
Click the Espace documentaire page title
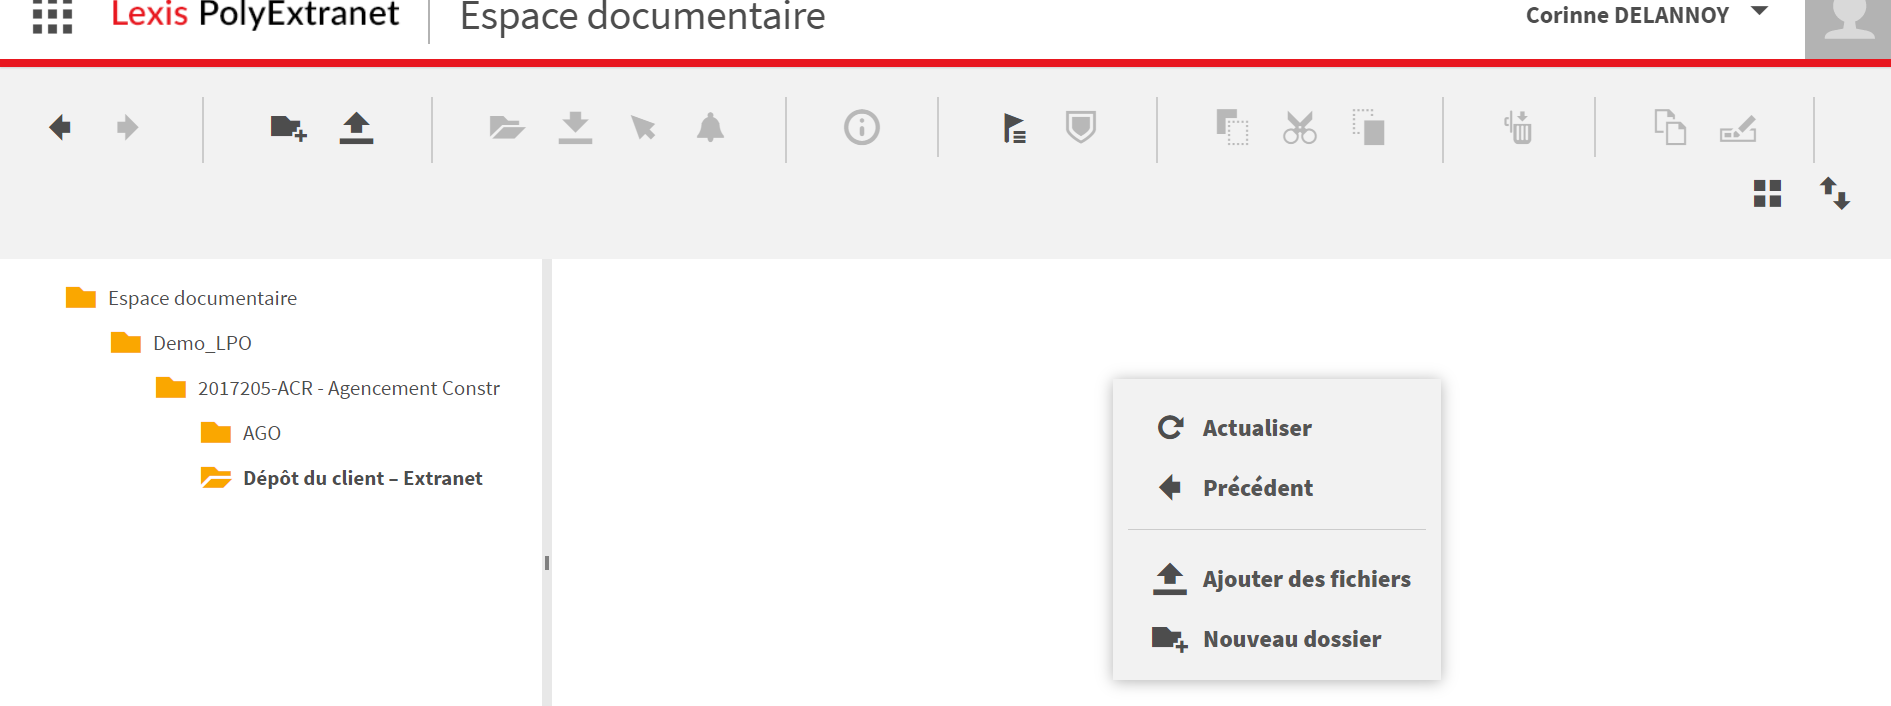point(643,17)
